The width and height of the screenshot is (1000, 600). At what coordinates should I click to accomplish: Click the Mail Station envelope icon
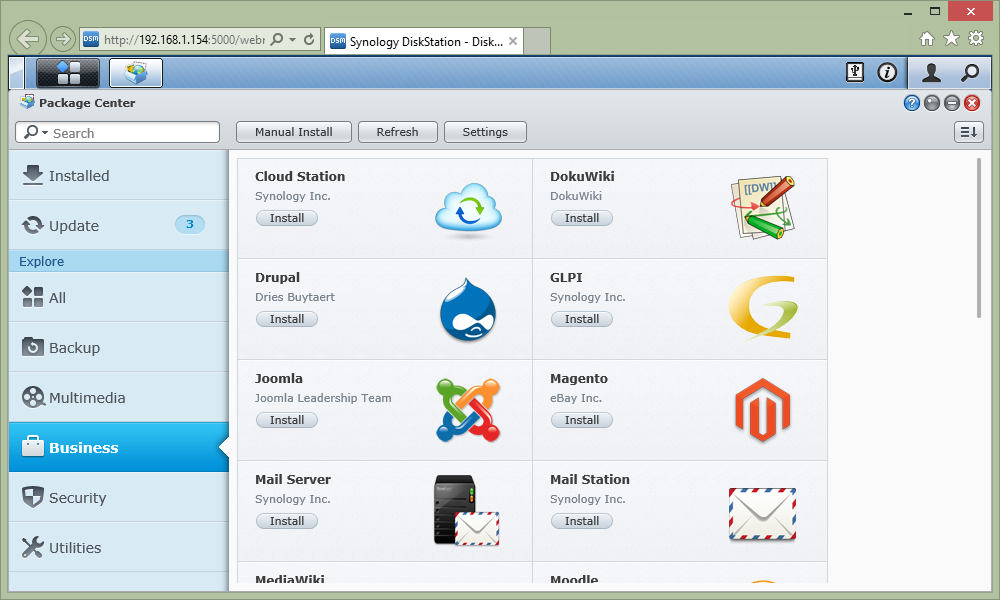point(763,514)
